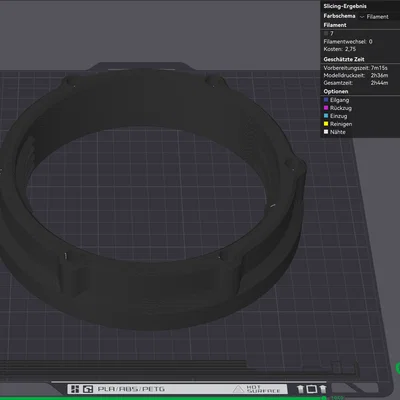400x400 pixels.
Task: Click the Modelldruckzeit 2h36m row
Action: click(356, 75)
